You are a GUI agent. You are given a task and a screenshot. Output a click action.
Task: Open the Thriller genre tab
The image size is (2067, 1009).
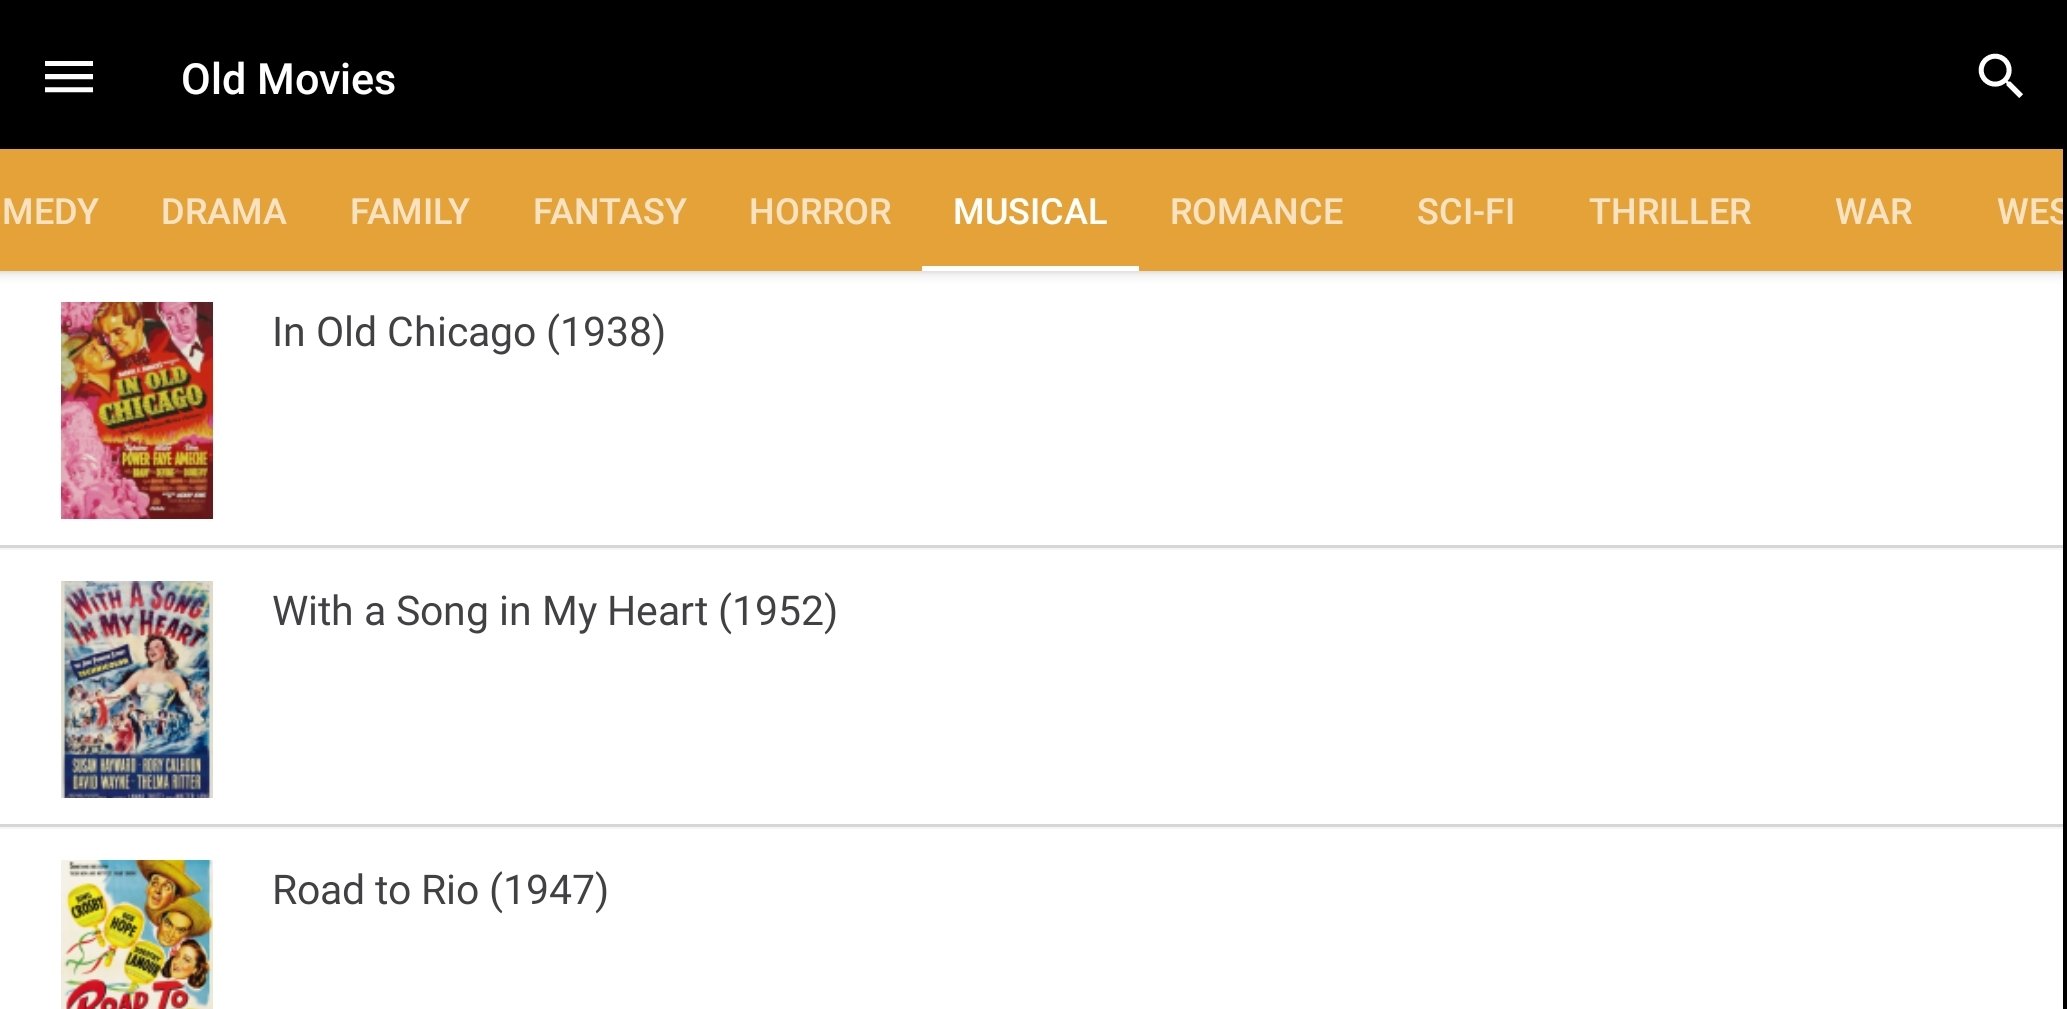pos(1670,211)
